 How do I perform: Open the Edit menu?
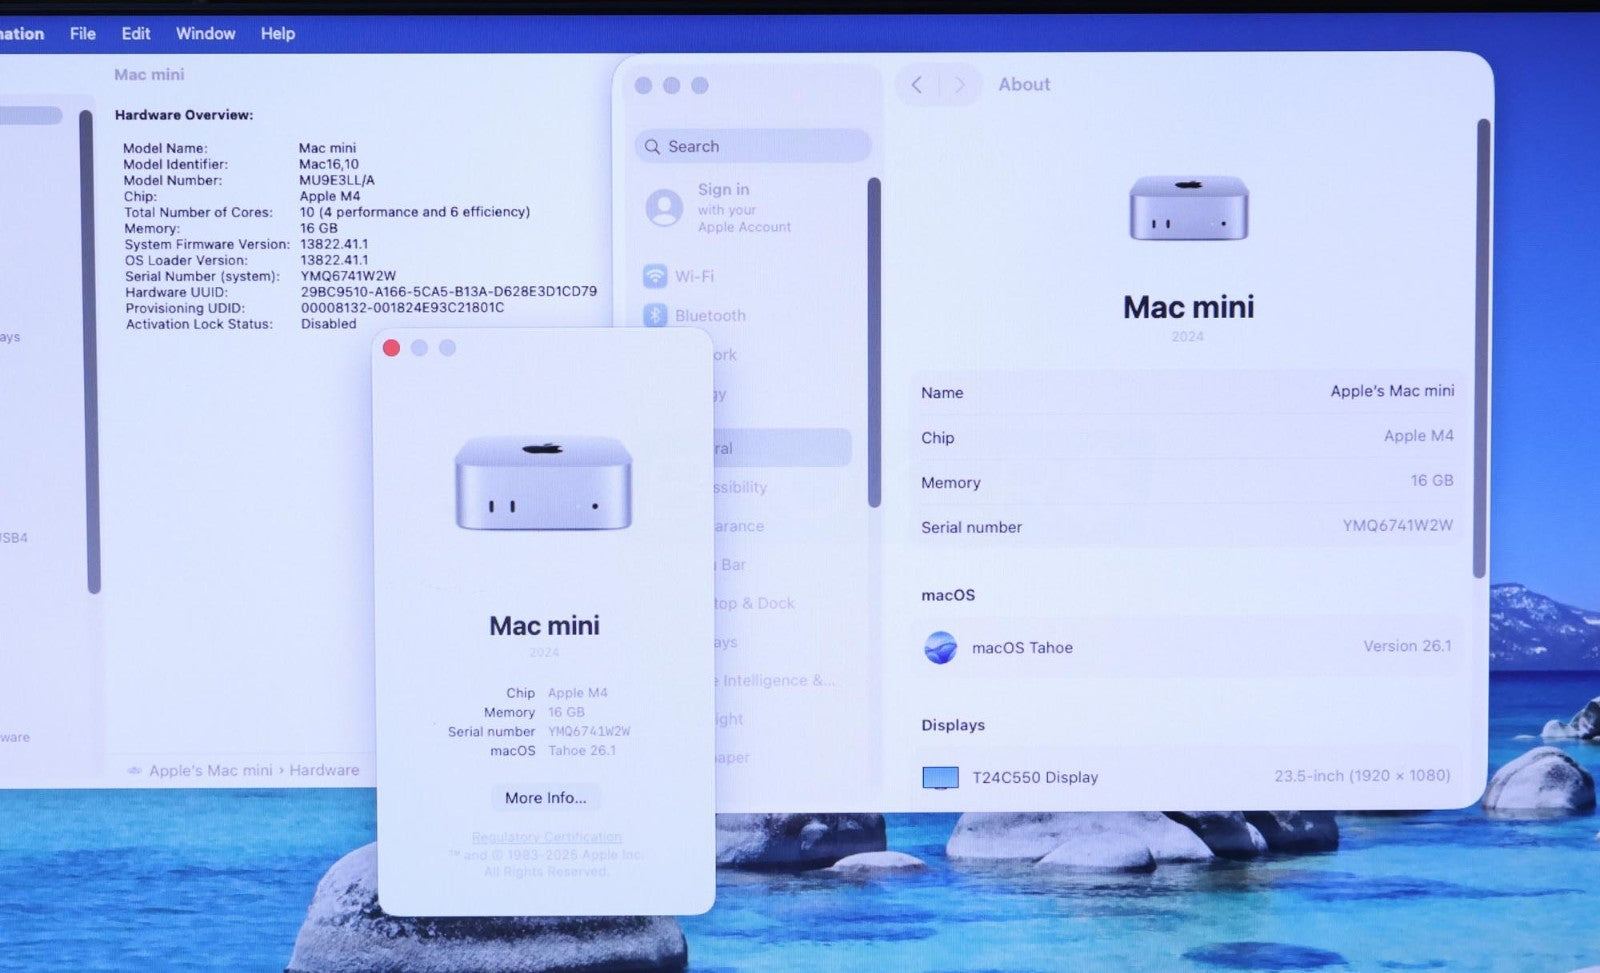136,33
